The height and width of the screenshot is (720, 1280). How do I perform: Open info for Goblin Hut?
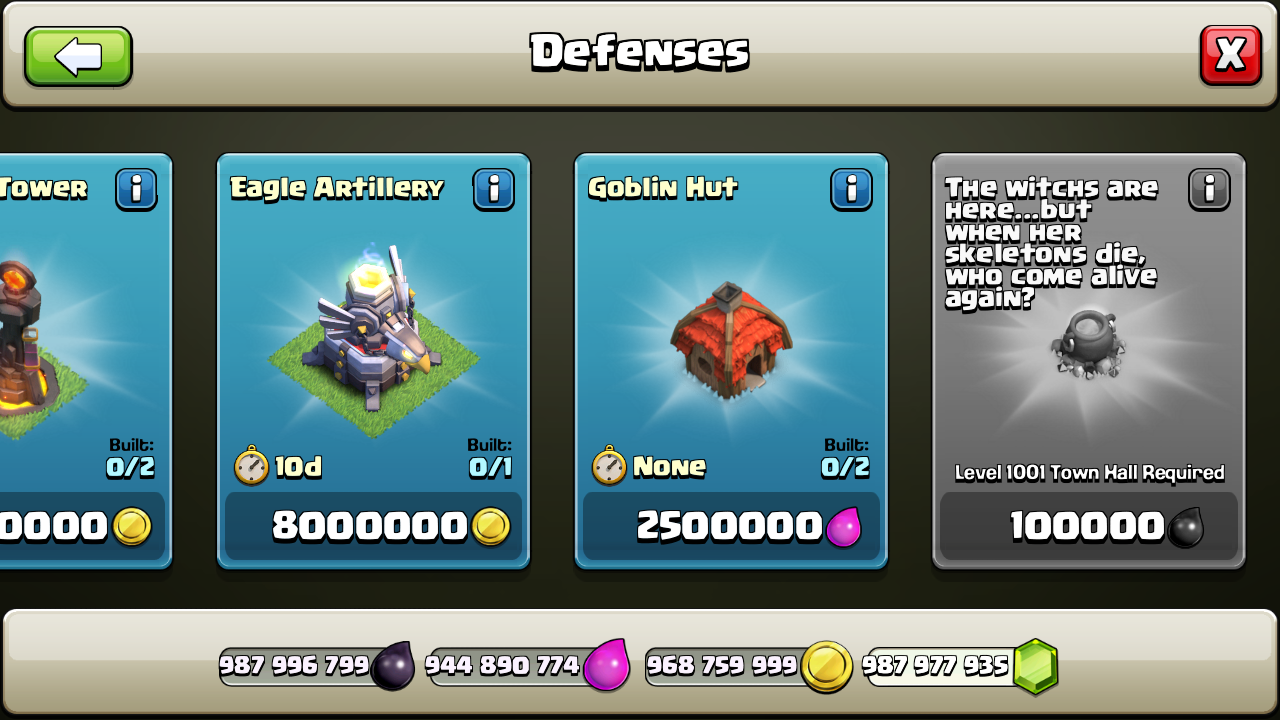(851, 189)
